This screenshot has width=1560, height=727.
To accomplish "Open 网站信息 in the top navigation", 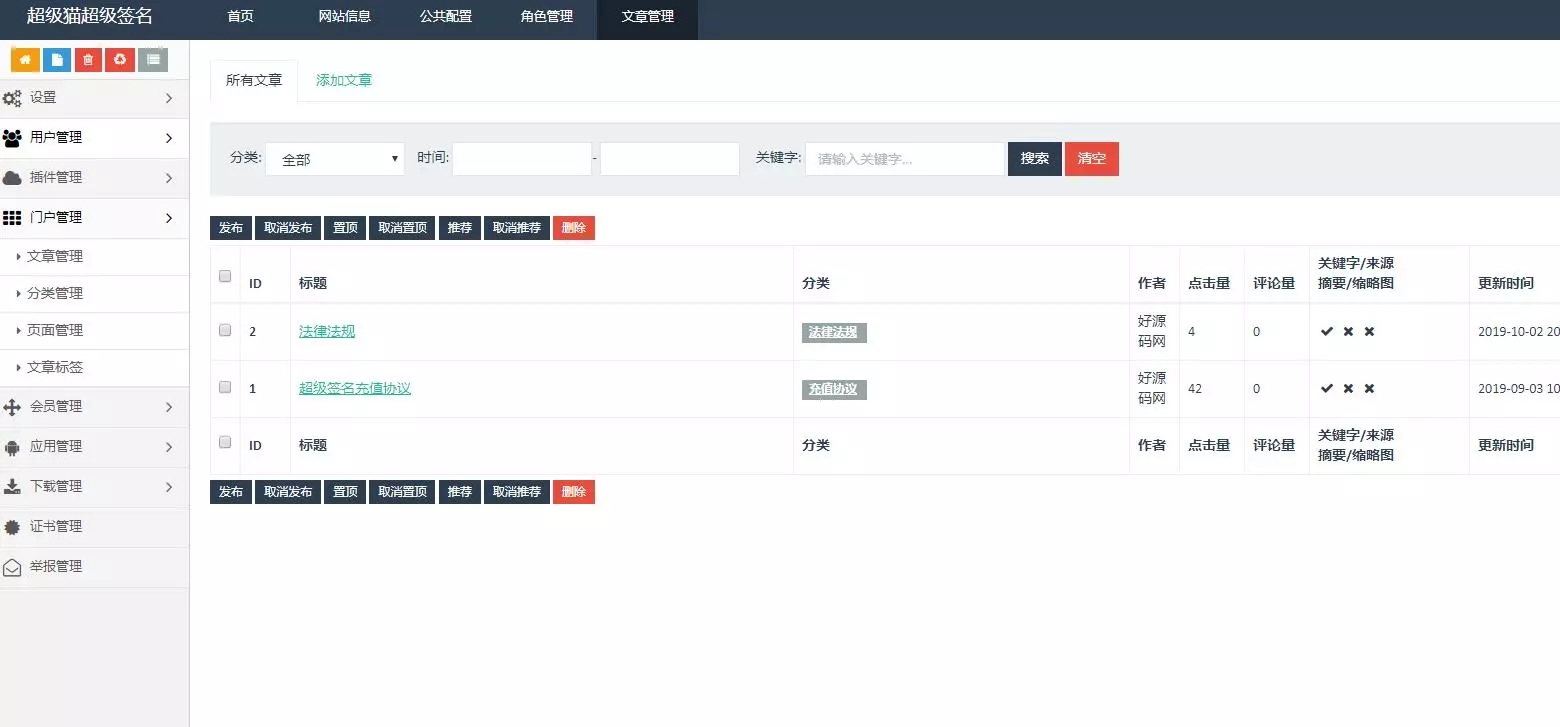I will click(x=344, y=17).
